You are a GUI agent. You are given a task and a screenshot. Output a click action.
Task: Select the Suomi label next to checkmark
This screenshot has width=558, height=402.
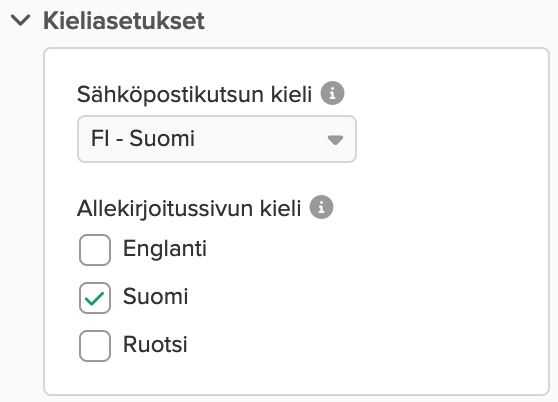point(156,296)
